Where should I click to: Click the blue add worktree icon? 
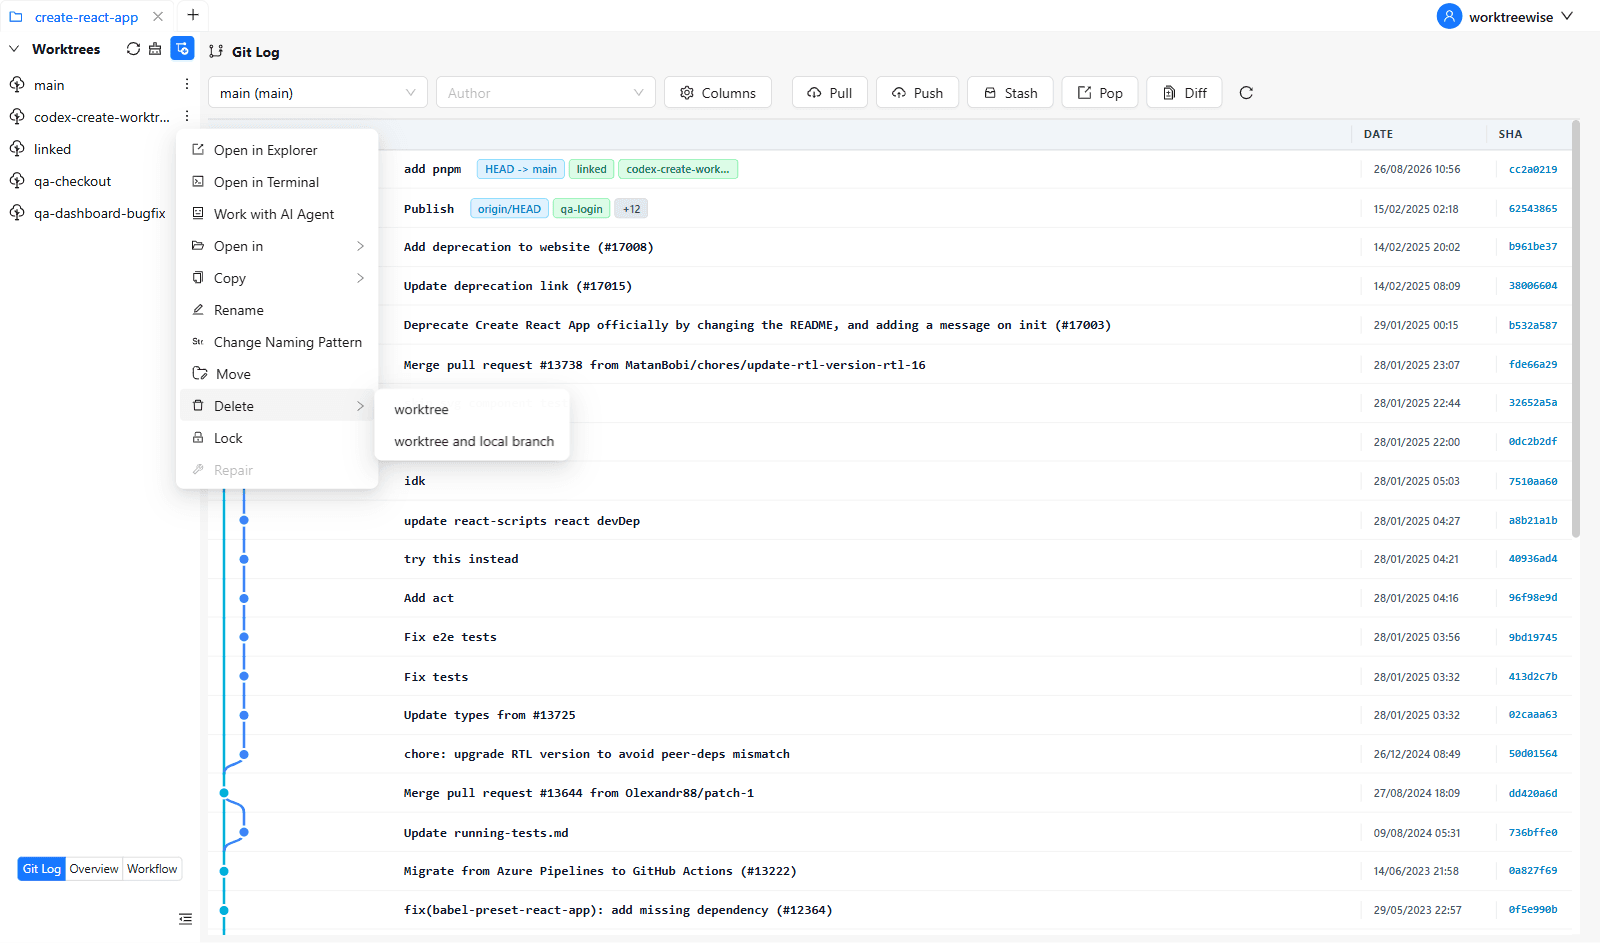pos(182,49)
